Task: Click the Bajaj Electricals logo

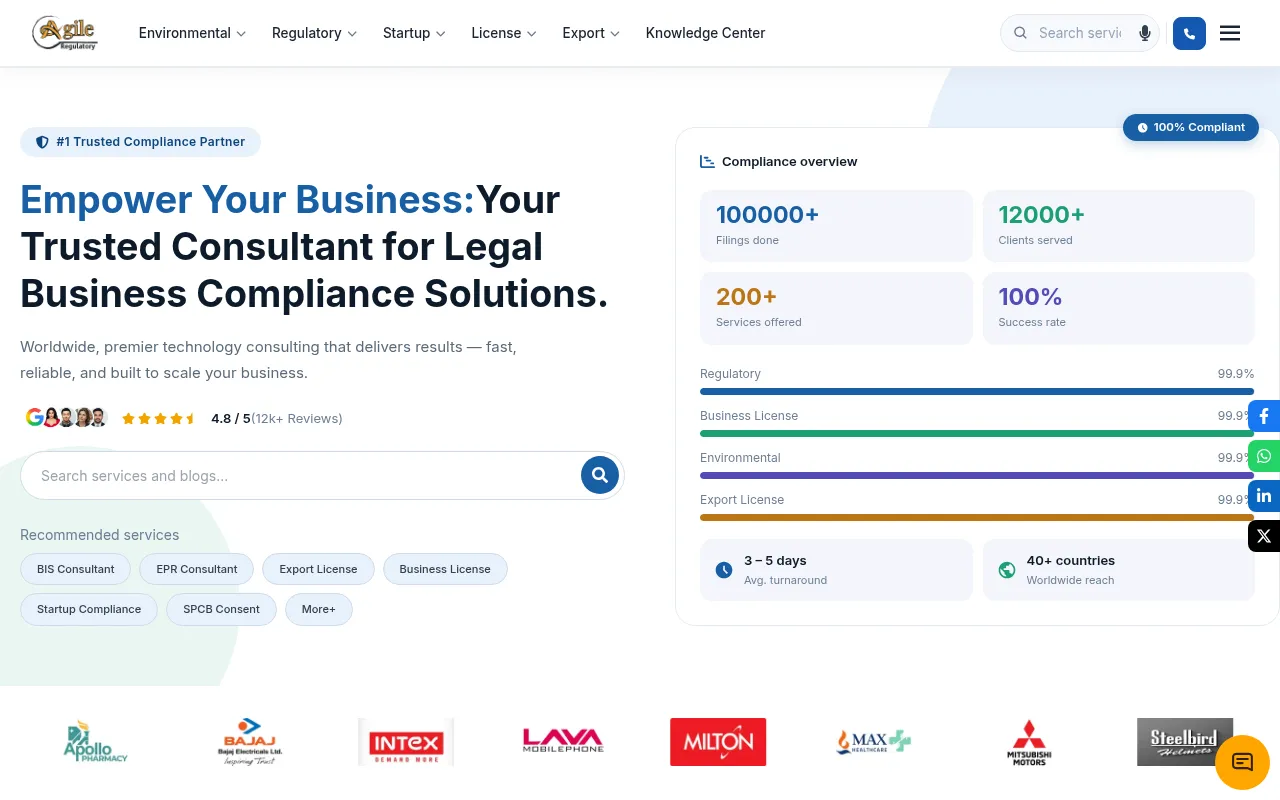Action: click(250, 742)
